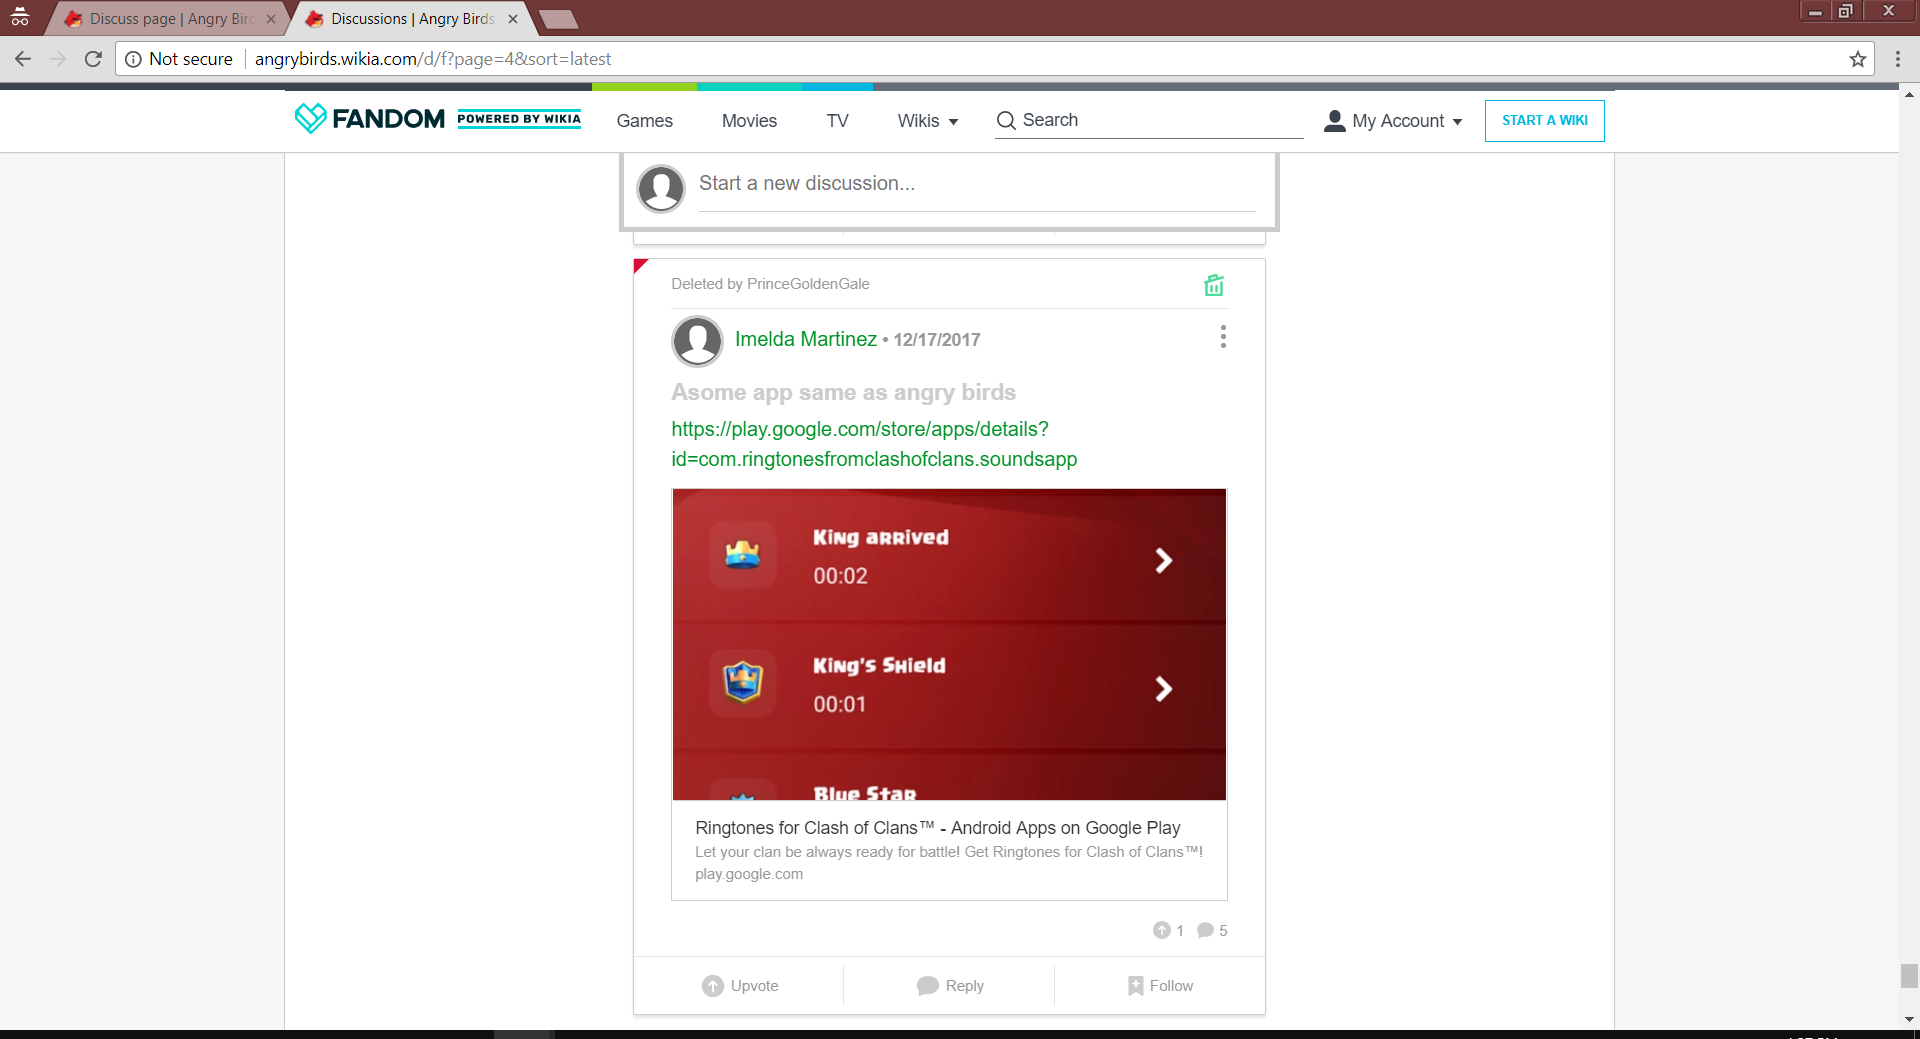
Task: Go back using the browser back arrow
Action: click(23, 59)
